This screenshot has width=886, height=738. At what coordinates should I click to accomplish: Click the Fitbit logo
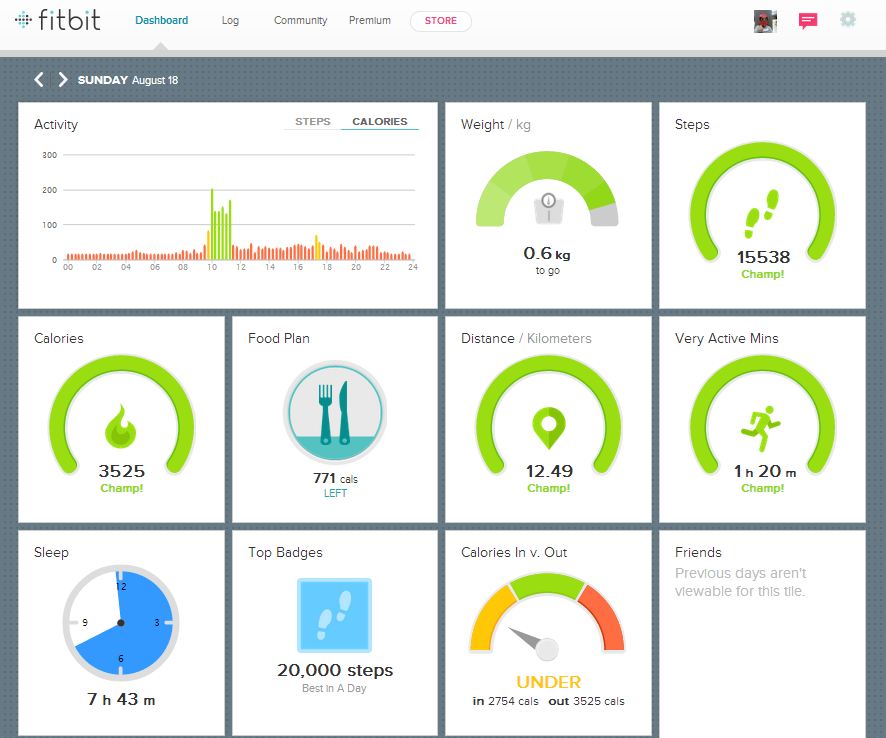coord(58,20)
